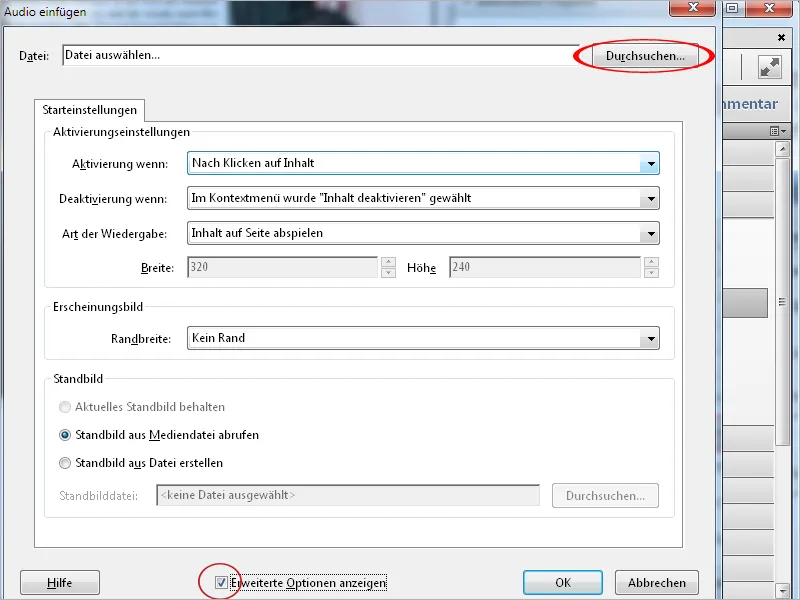Select Aktuelles Standbild behalten radio button
Screen dimensions: 800x600
(65, 407)
